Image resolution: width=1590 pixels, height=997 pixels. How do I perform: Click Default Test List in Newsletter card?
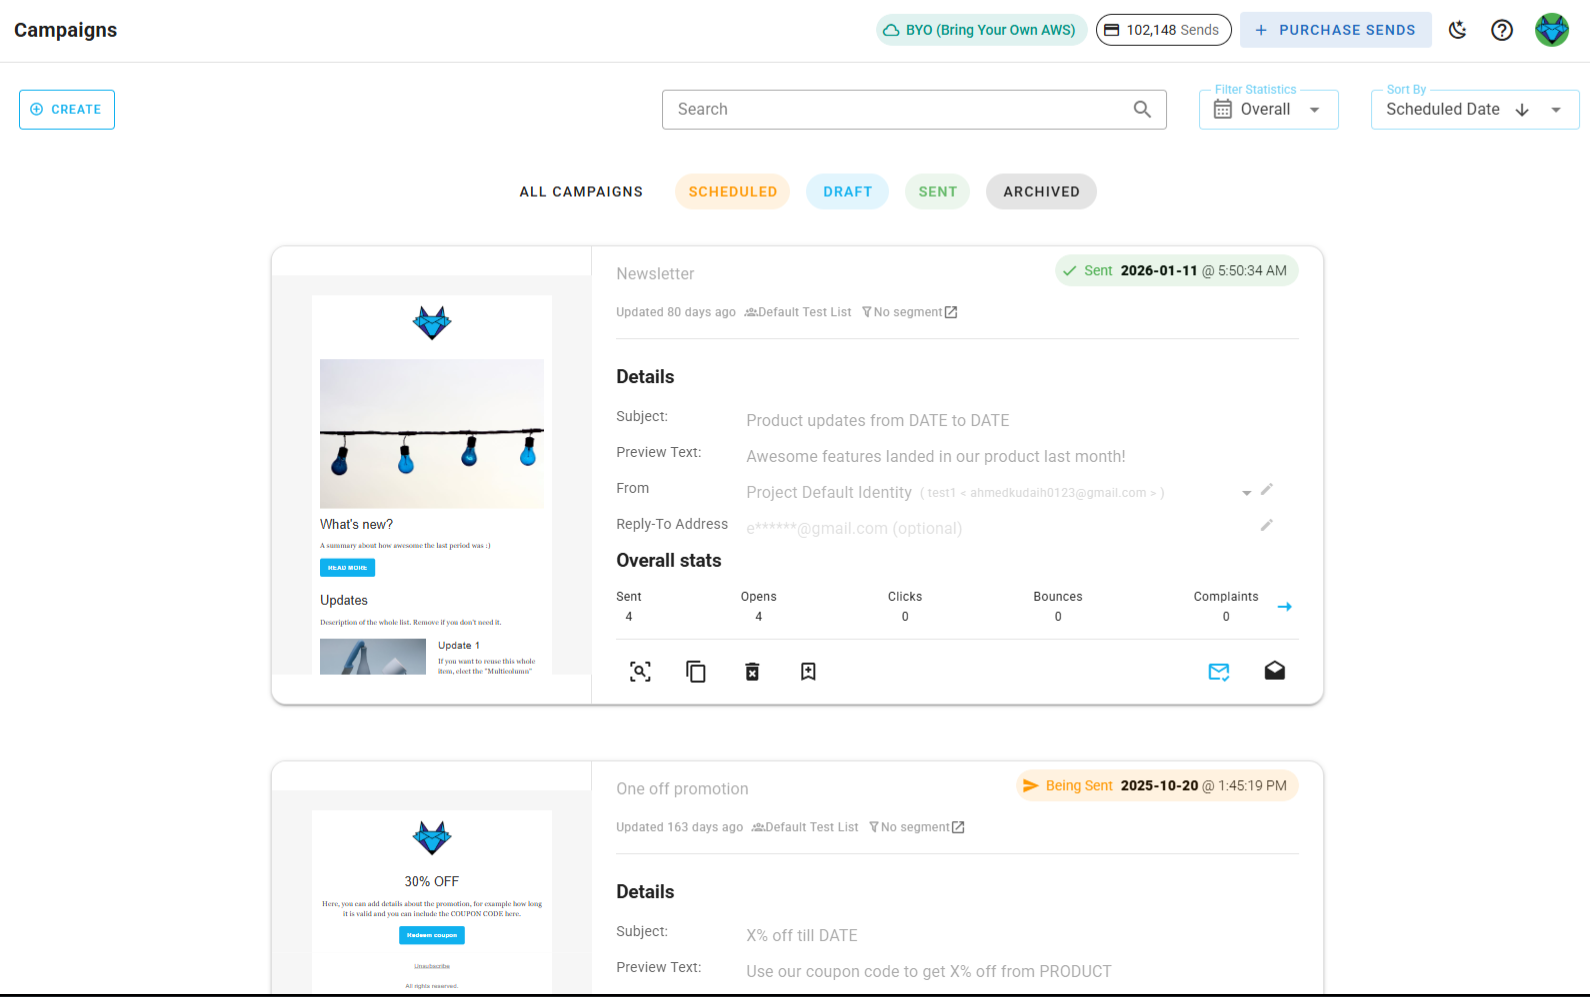[798, 312]
